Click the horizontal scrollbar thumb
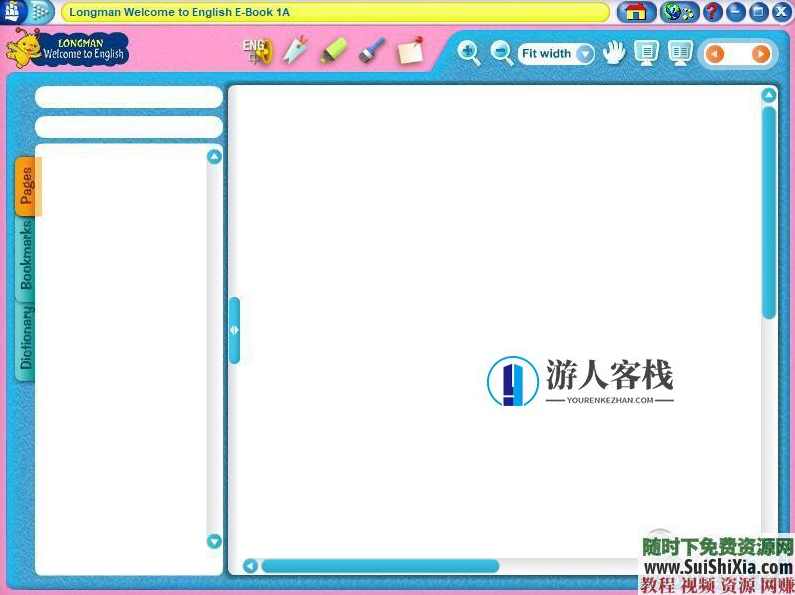This screenshot has height=595, width=795. pyautogui.click(x=380, y=566)
